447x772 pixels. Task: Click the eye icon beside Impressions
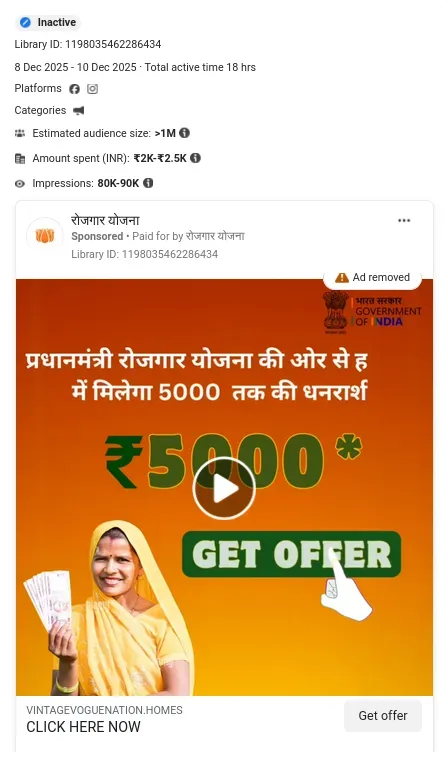click(x=20, y=184)
